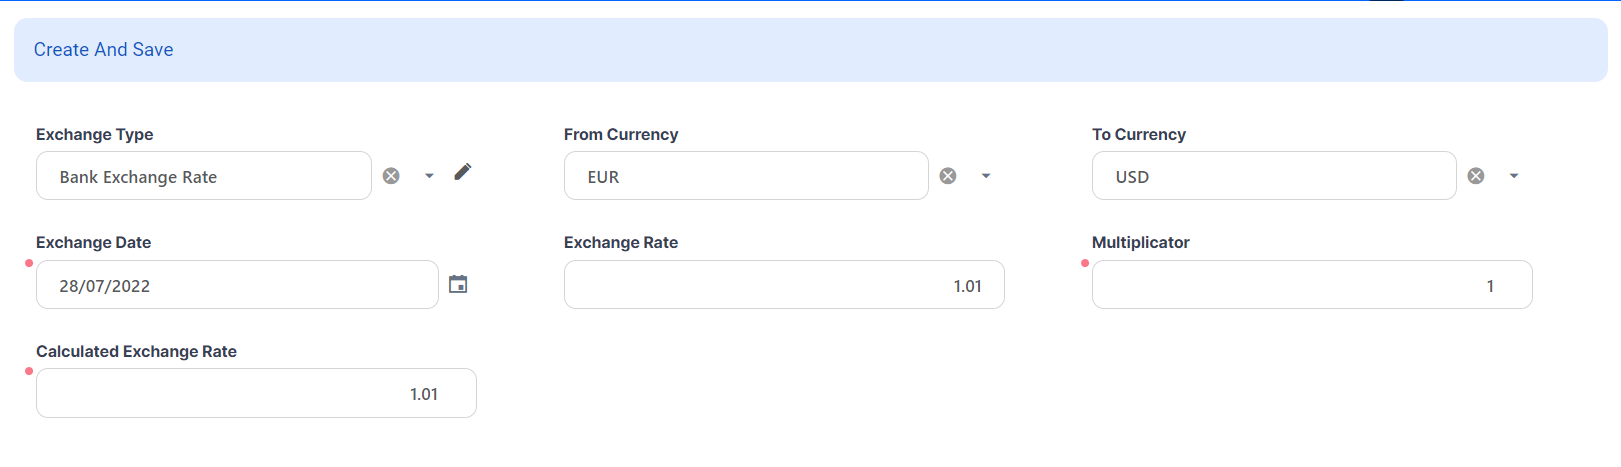Focus the From Currency EUR field
This screenshot has height=467, width=1621.
(745, 176)
